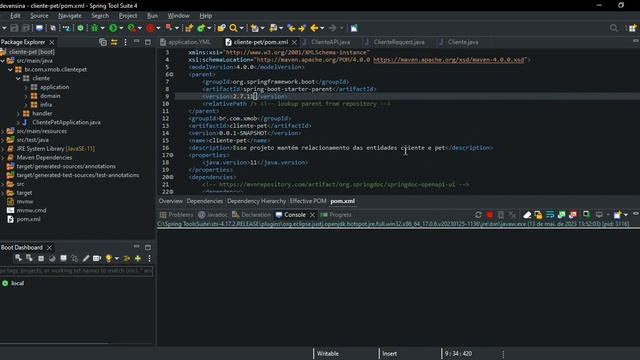
Task: Open the Window menu
Action: (178, 16)
